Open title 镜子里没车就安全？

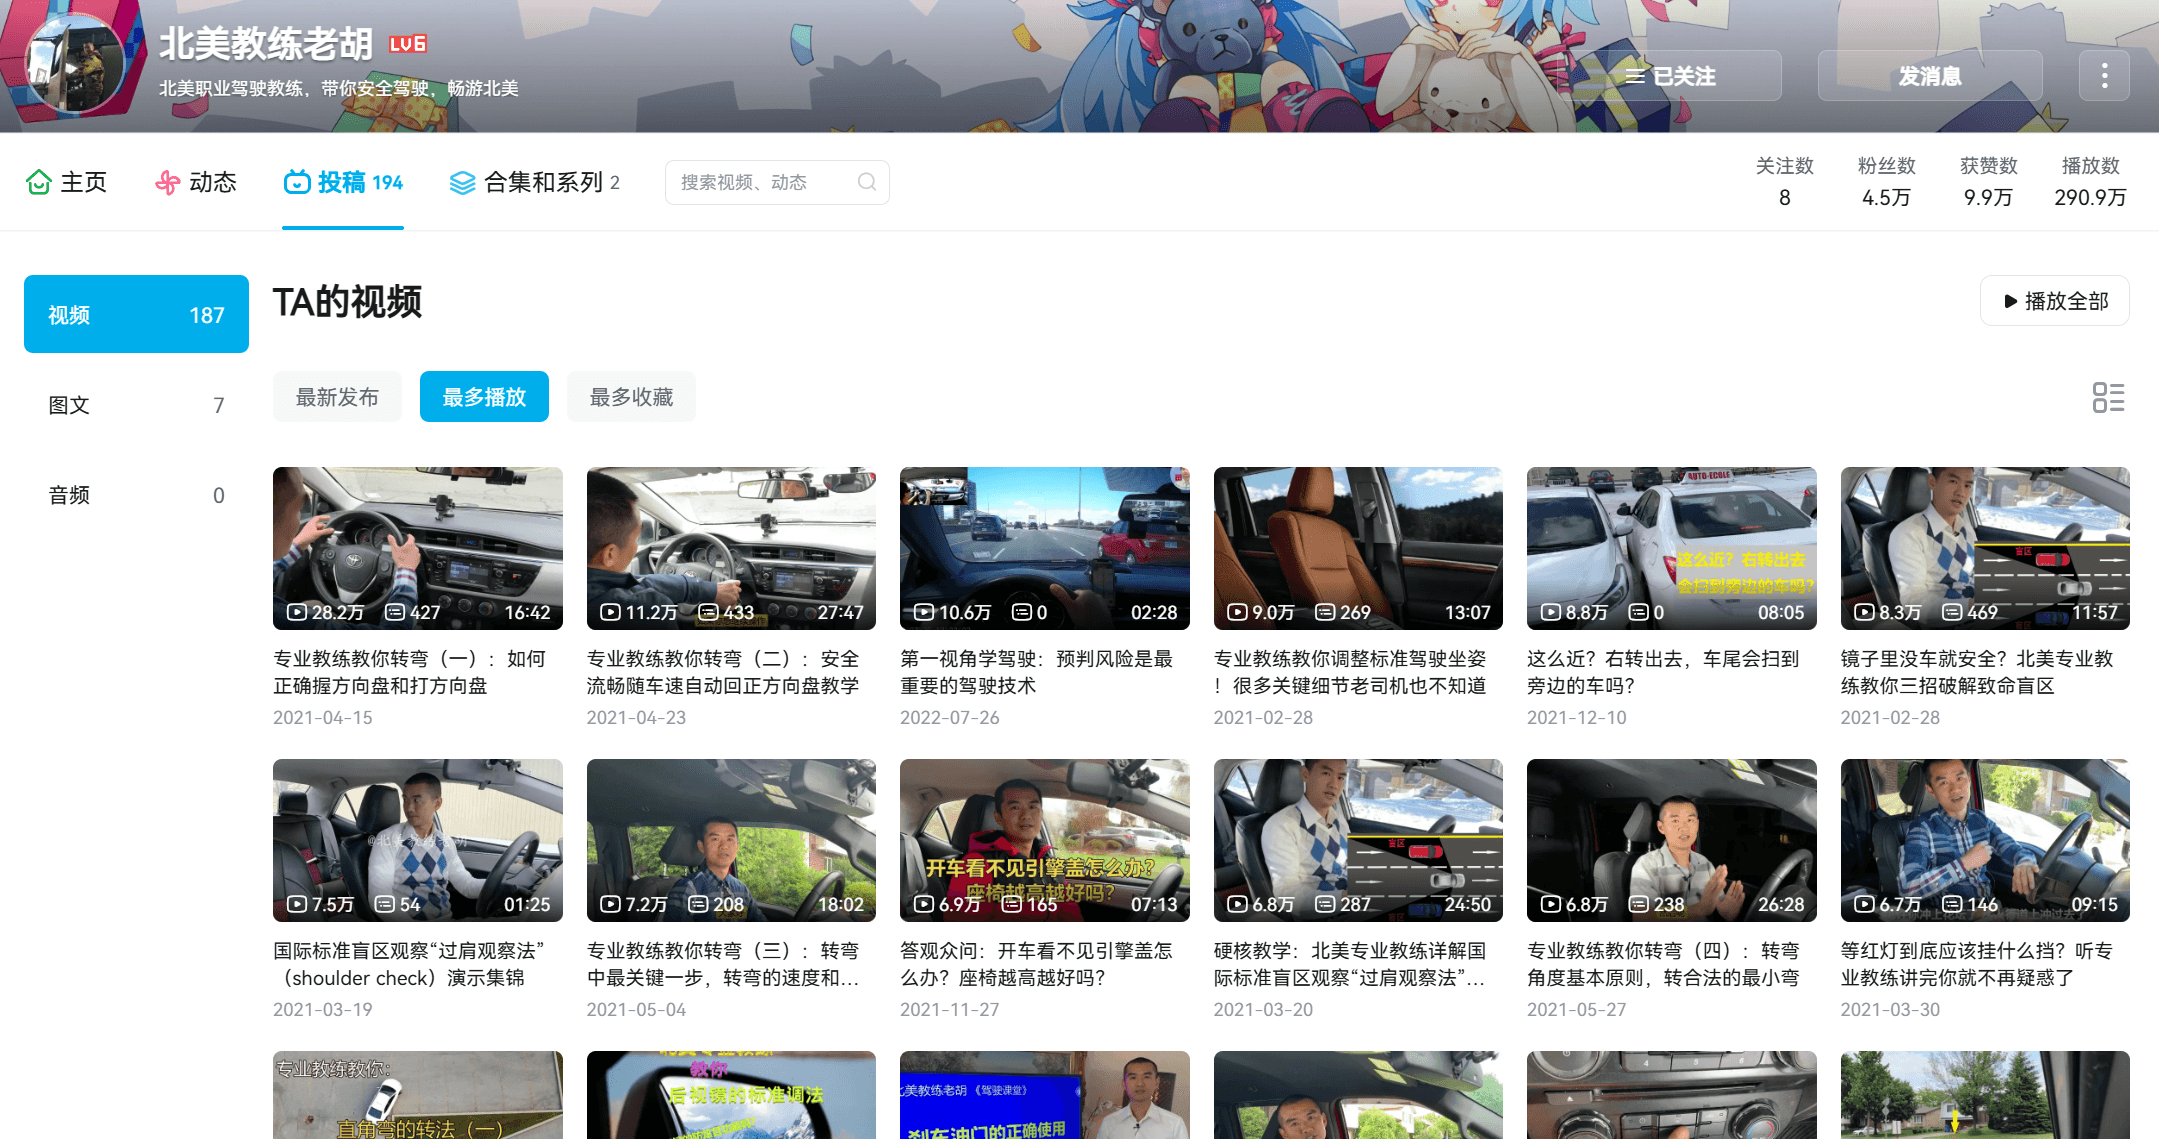pyautogui.click(x=1977, y=672)
